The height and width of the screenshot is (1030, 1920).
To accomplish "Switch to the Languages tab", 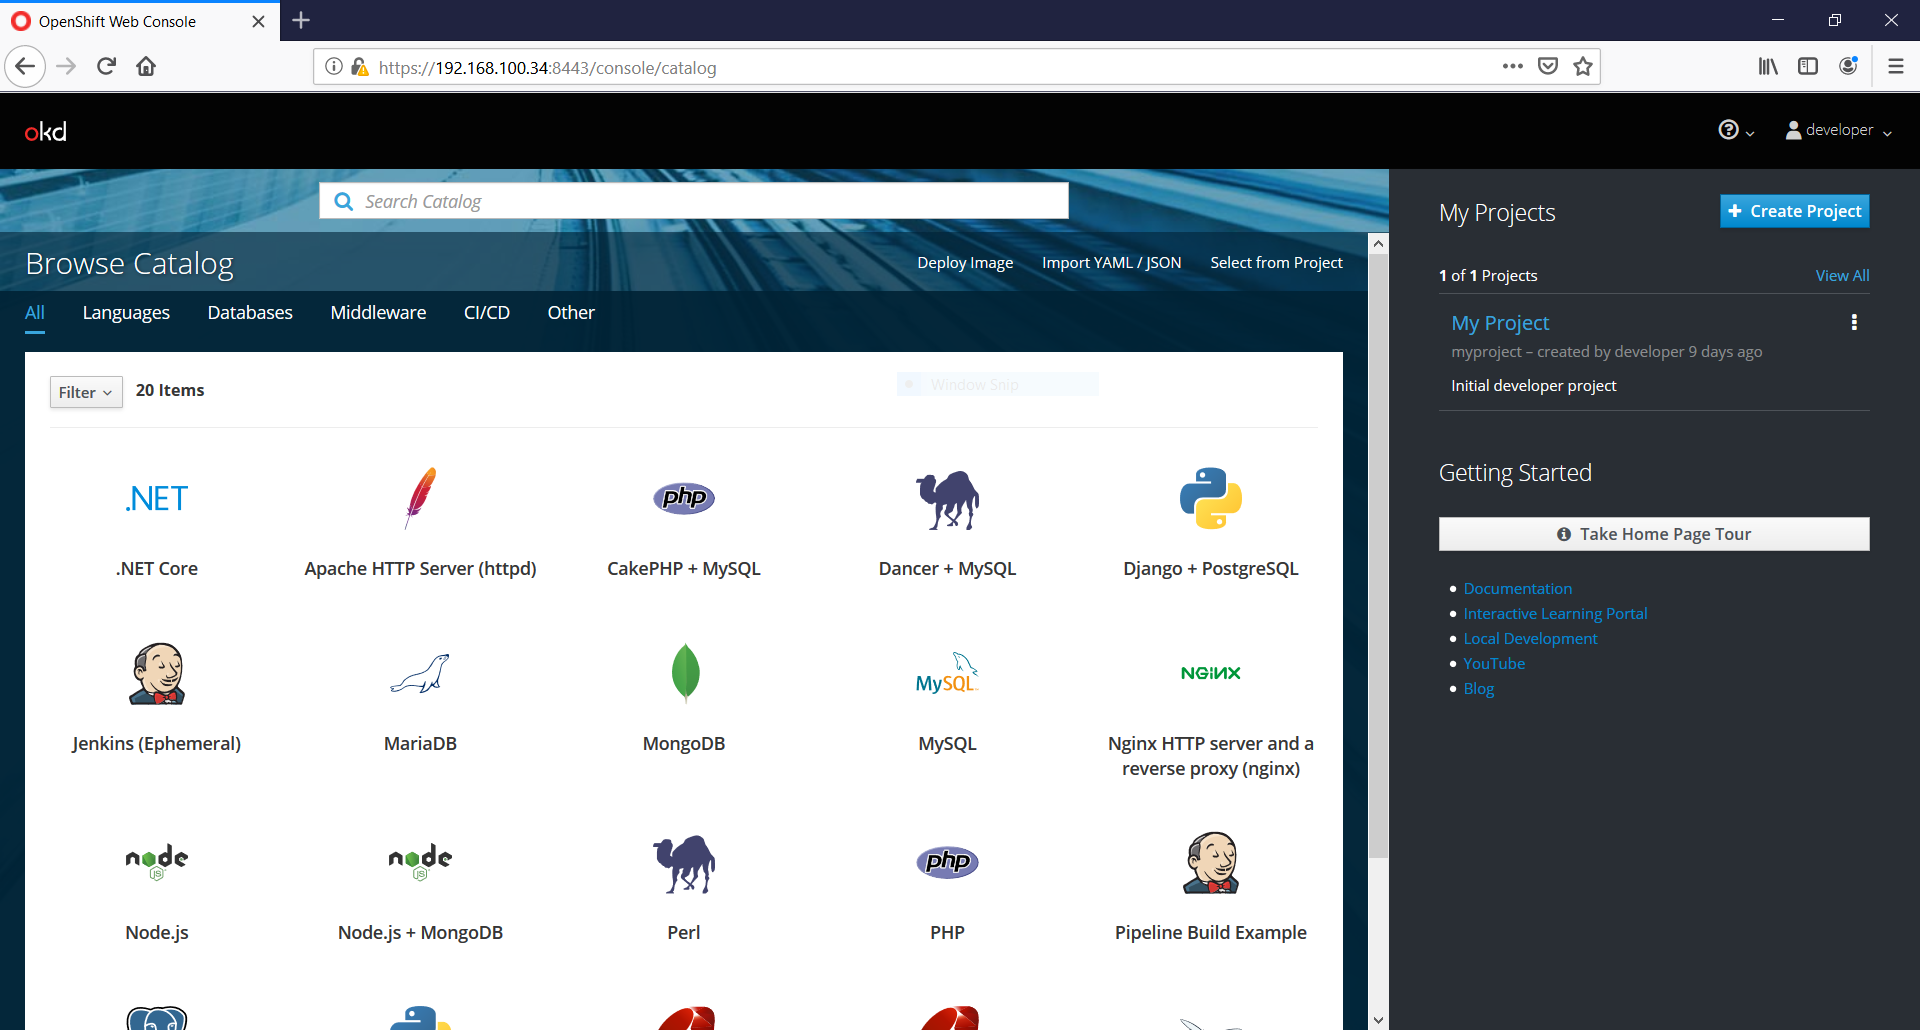I will [x=126, y=313].
